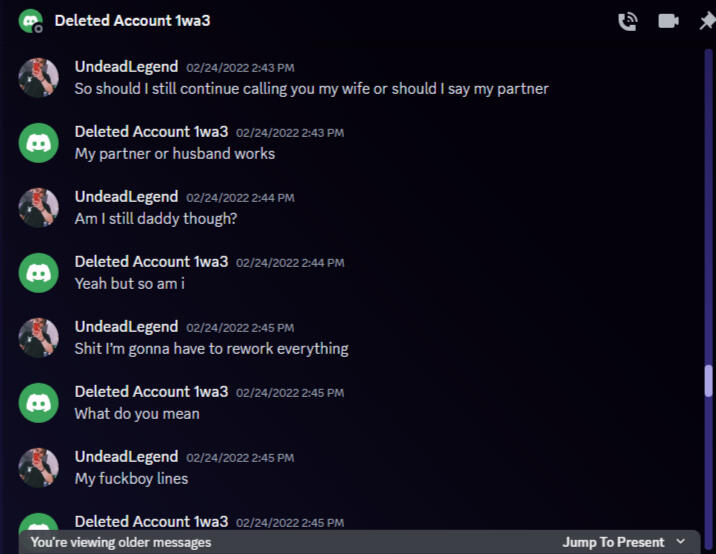The width and height of the screenshot is (716, 554).
Task: Click the green avatar beside "My partner or husband works"
Action: coord(39,142)
